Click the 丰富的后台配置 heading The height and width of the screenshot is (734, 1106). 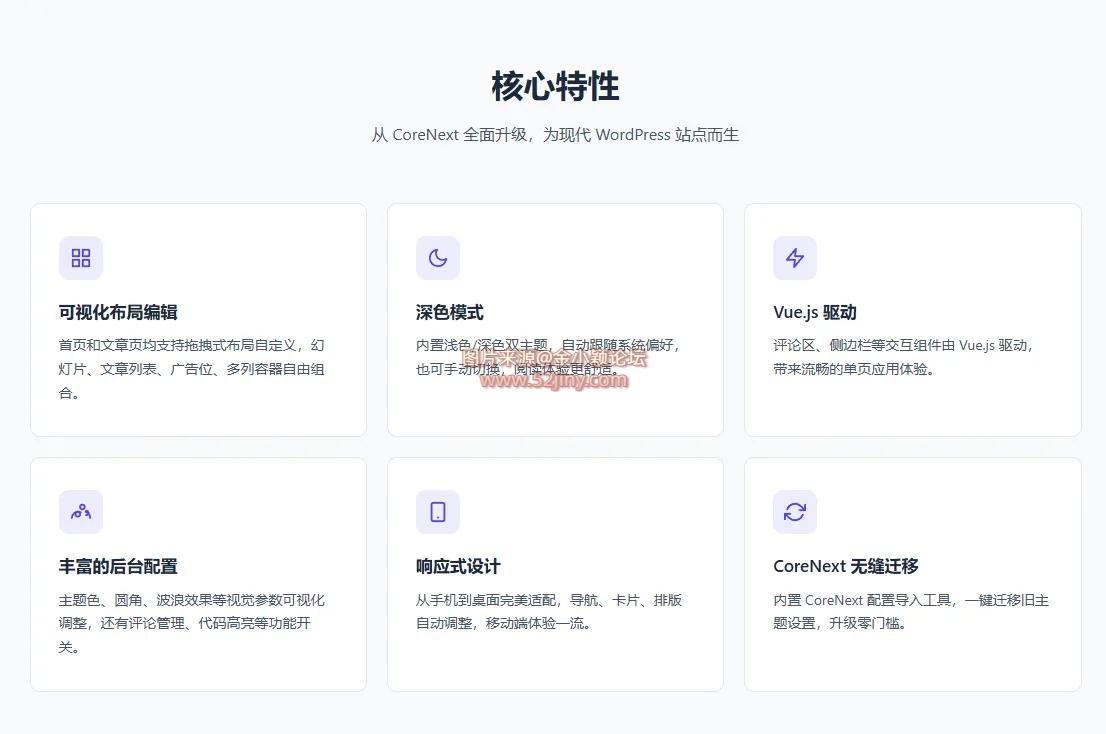point(118,566)
